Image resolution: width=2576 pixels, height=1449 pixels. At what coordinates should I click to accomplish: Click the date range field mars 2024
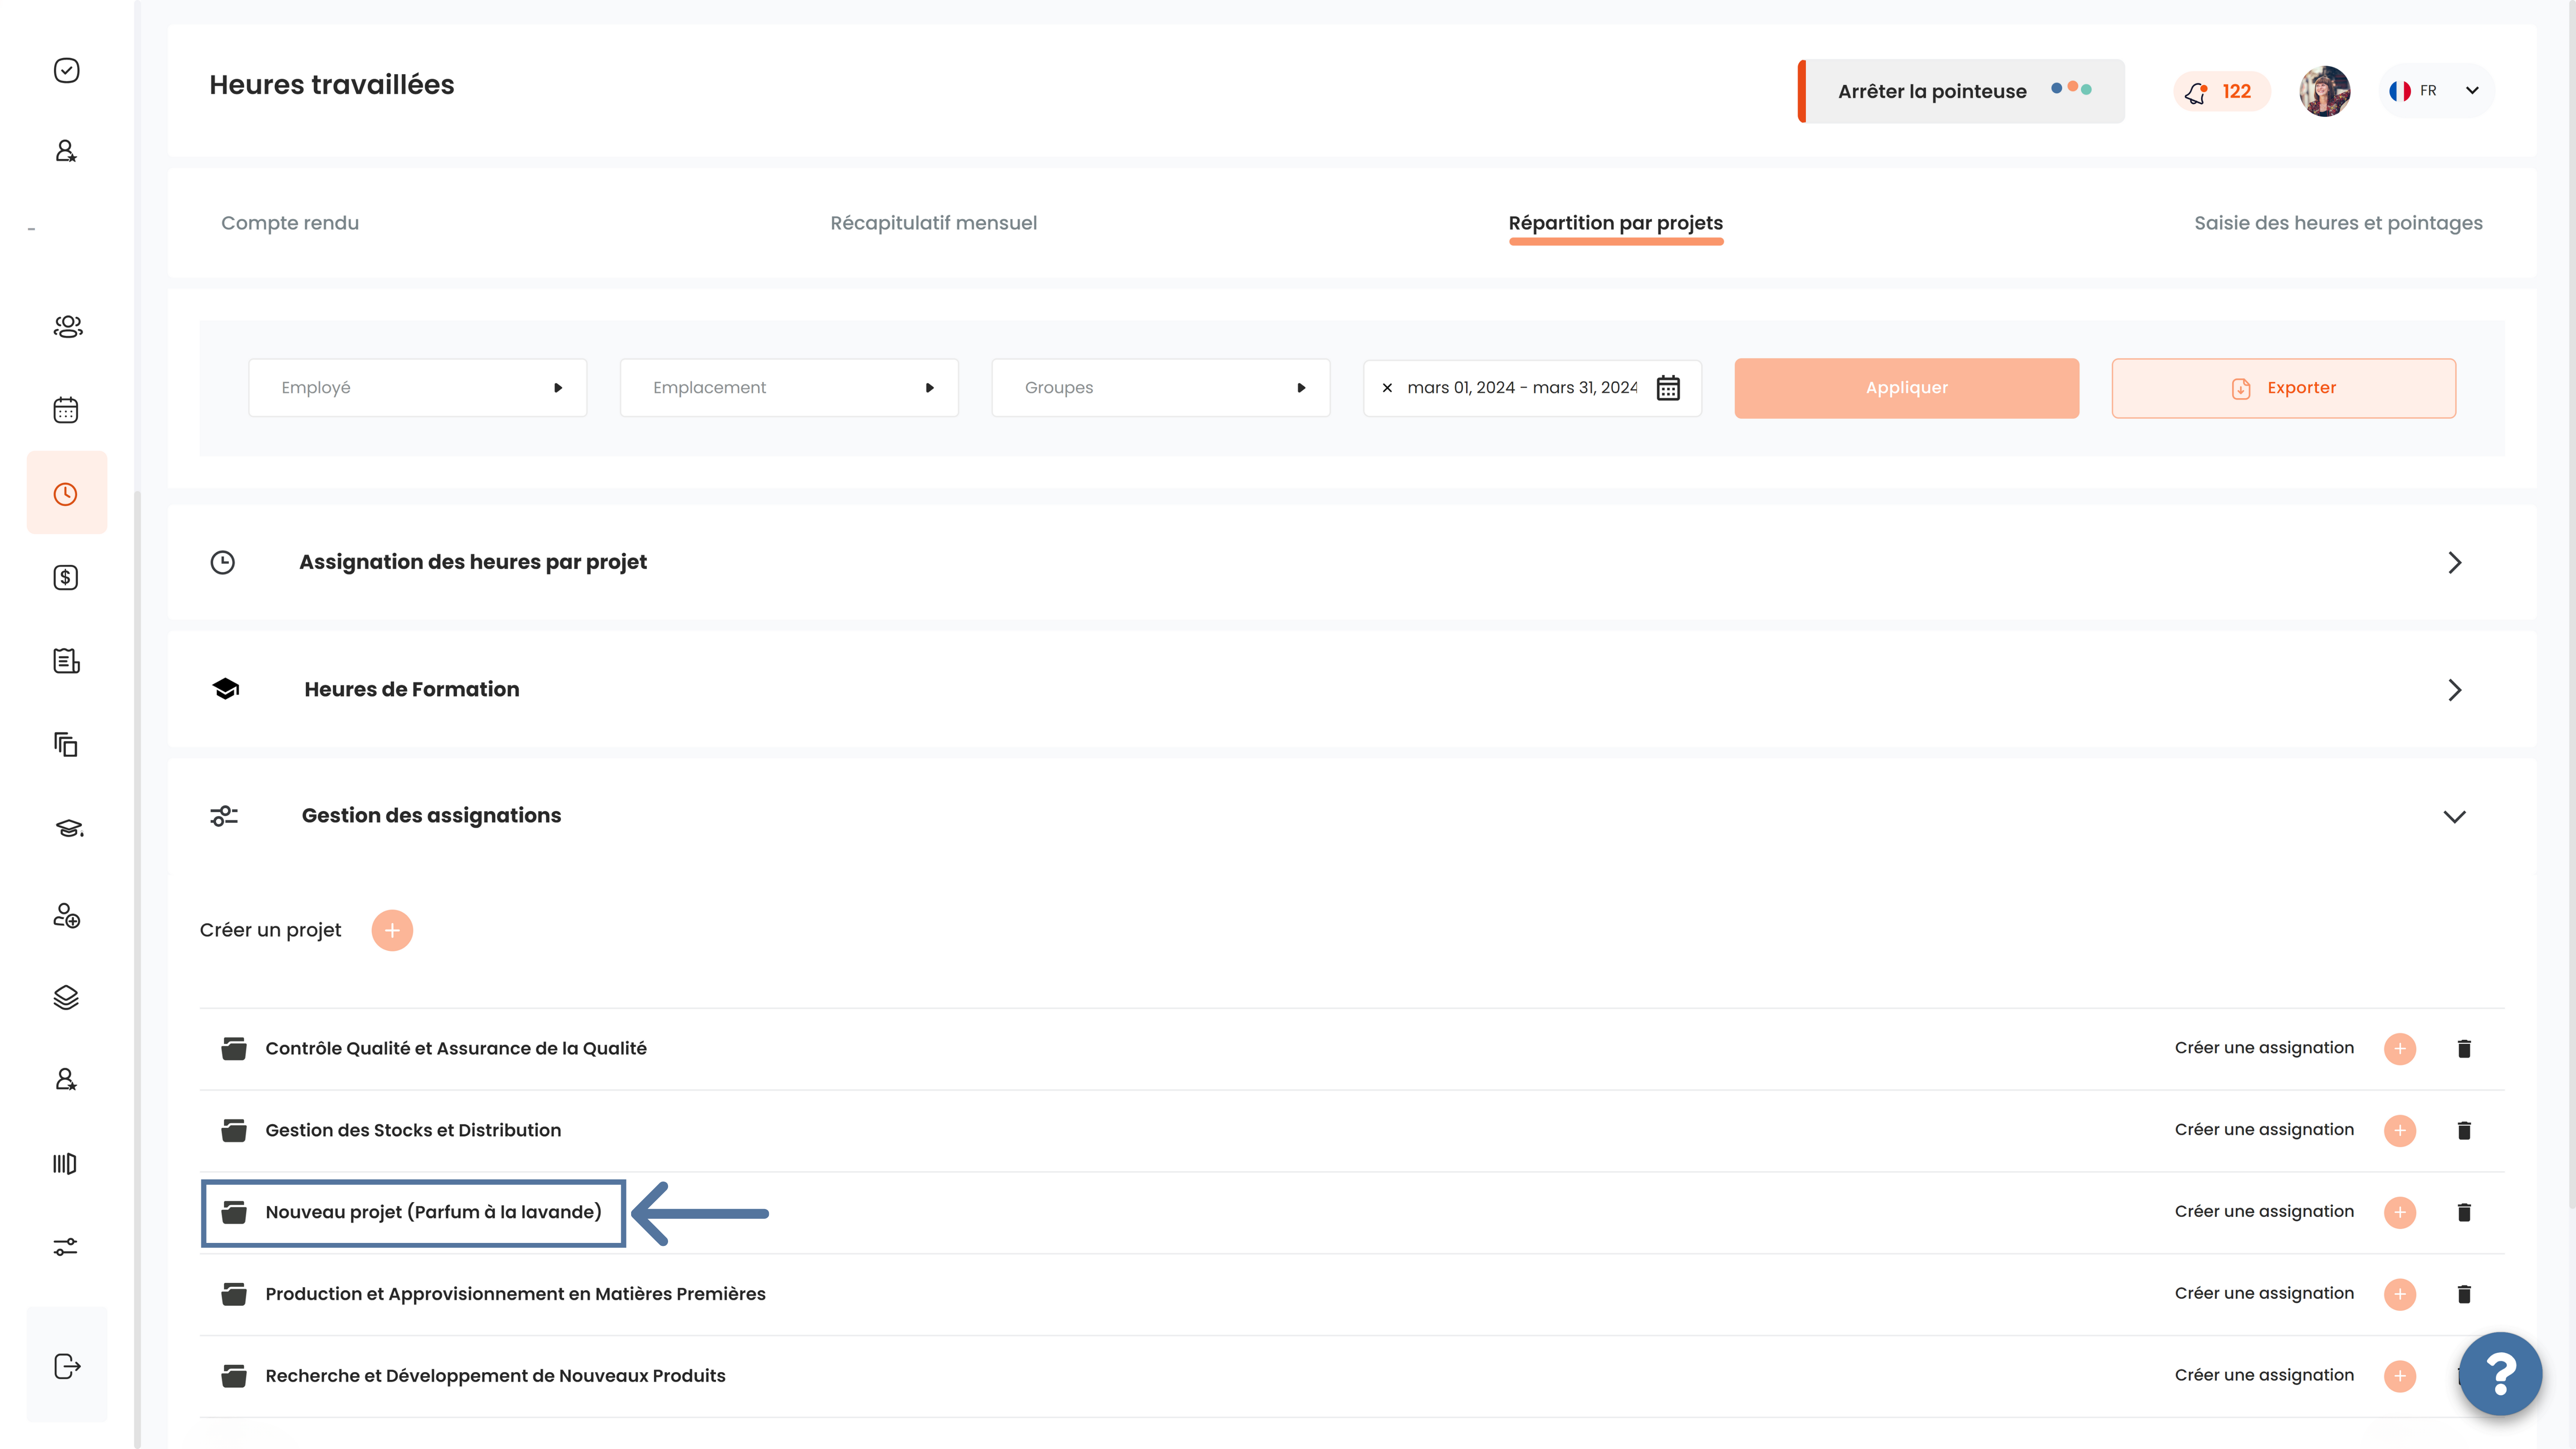(1532, 388)
